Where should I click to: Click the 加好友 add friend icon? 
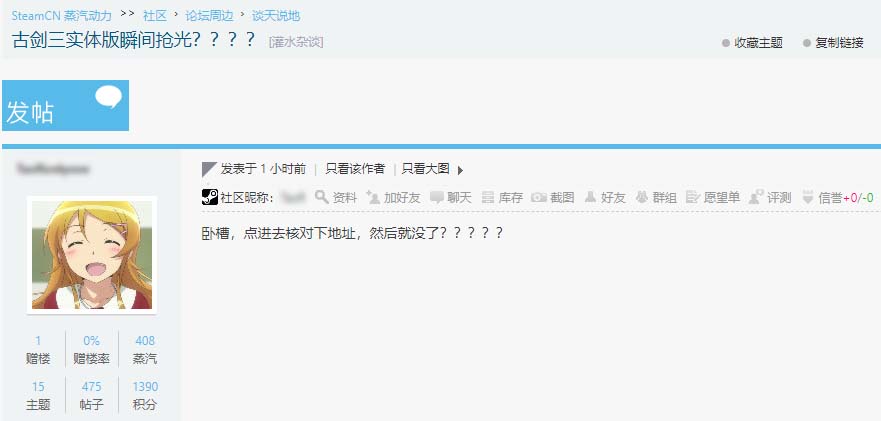tap(373, 197)
